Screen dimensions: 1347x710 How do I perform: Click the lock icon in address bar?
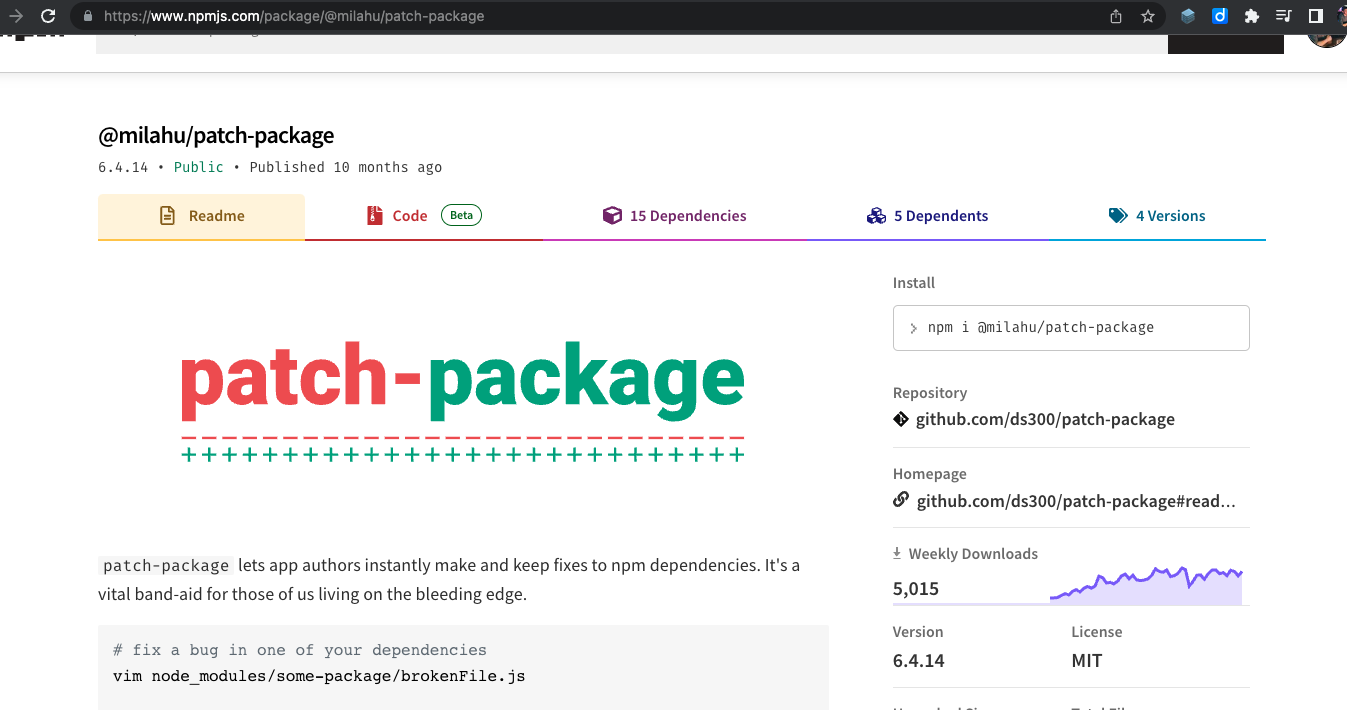click(88, 16)
